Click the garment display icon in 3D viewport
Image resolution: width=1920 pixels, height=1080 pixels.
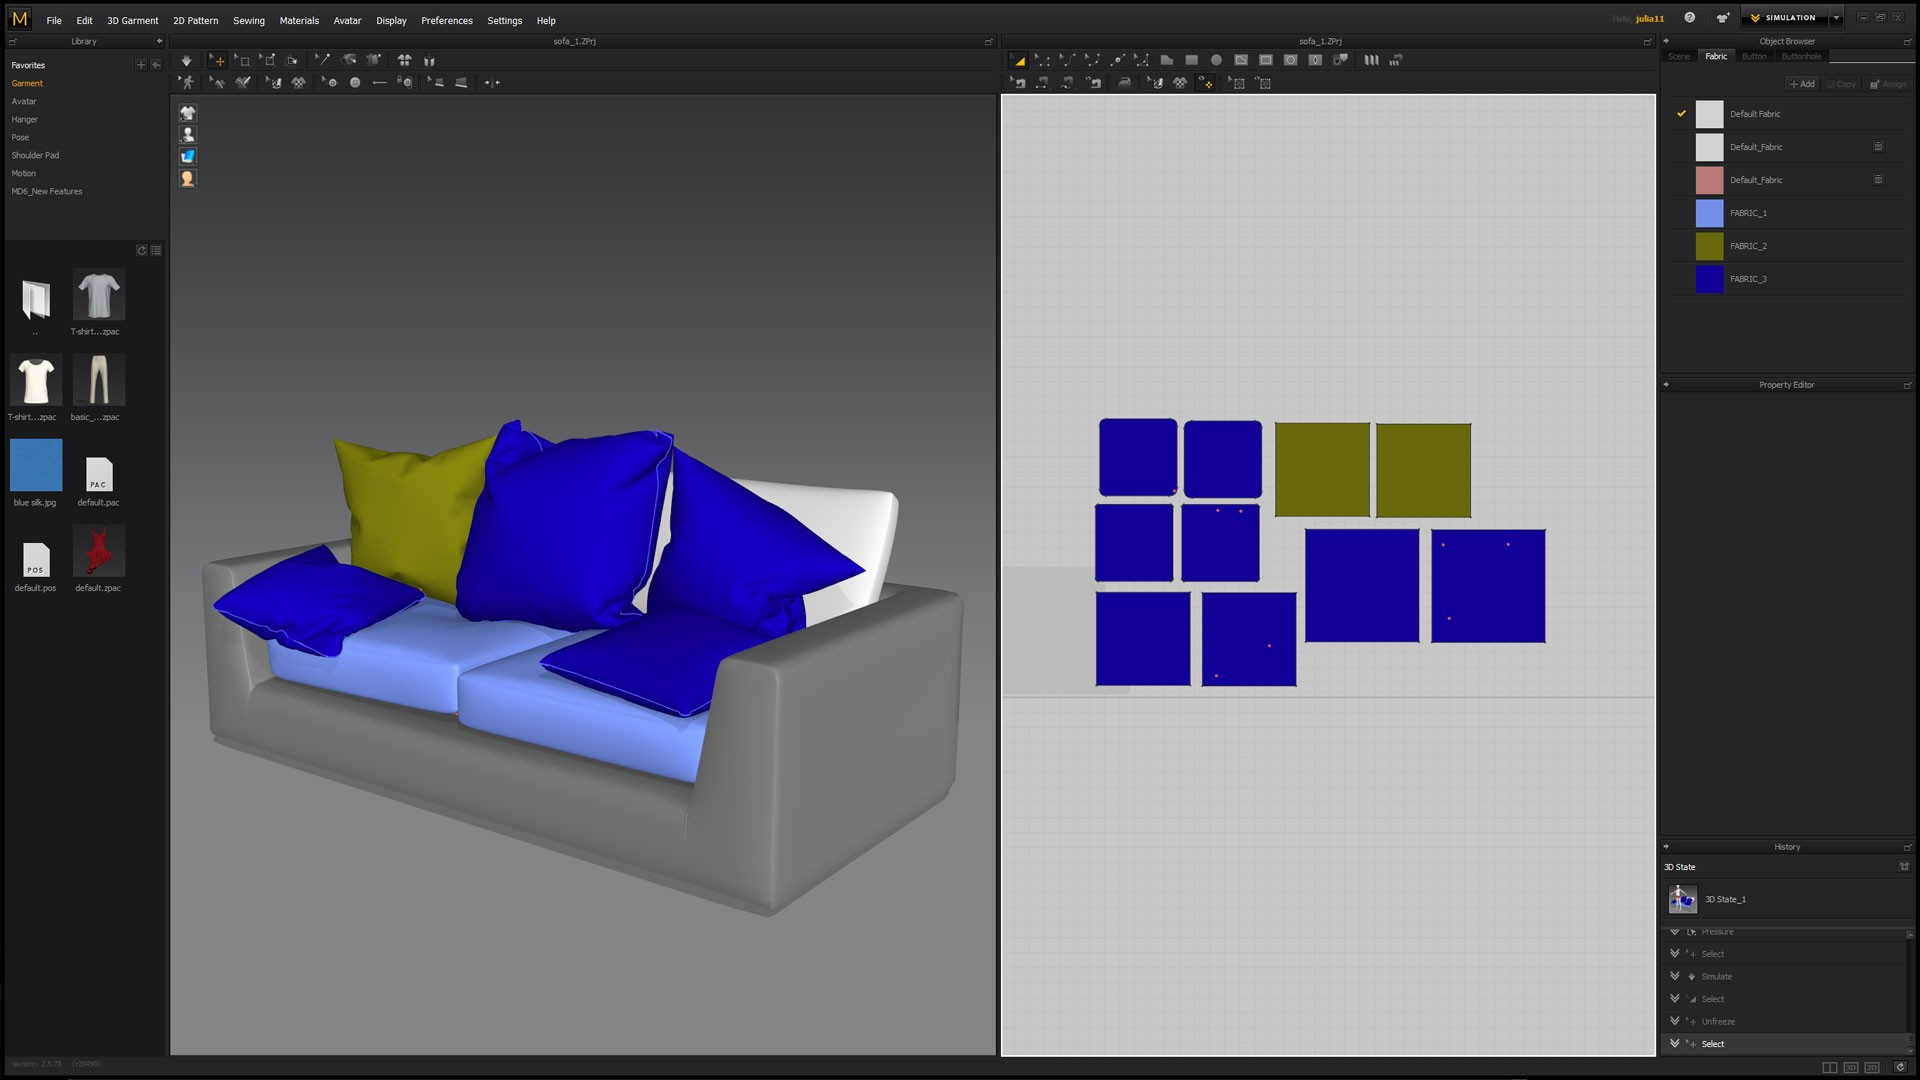(x=187, y=113)
